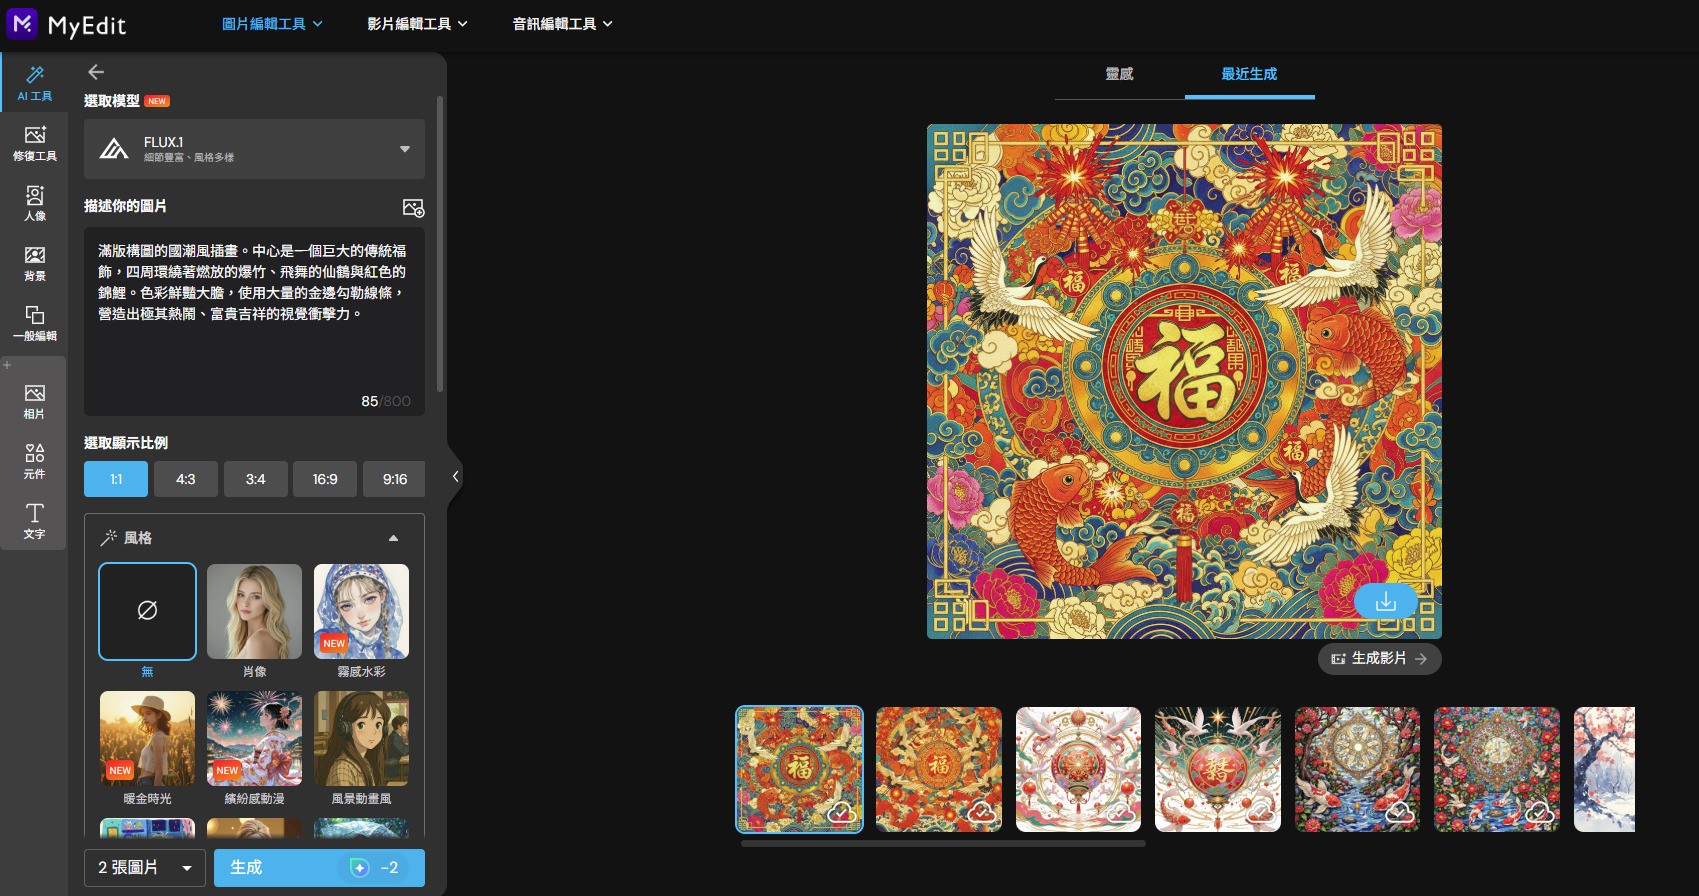Image resolution: width=1699 pixels, height=896 pixels.
Task: Choose the 肖像 style
Action: [254, 611]
